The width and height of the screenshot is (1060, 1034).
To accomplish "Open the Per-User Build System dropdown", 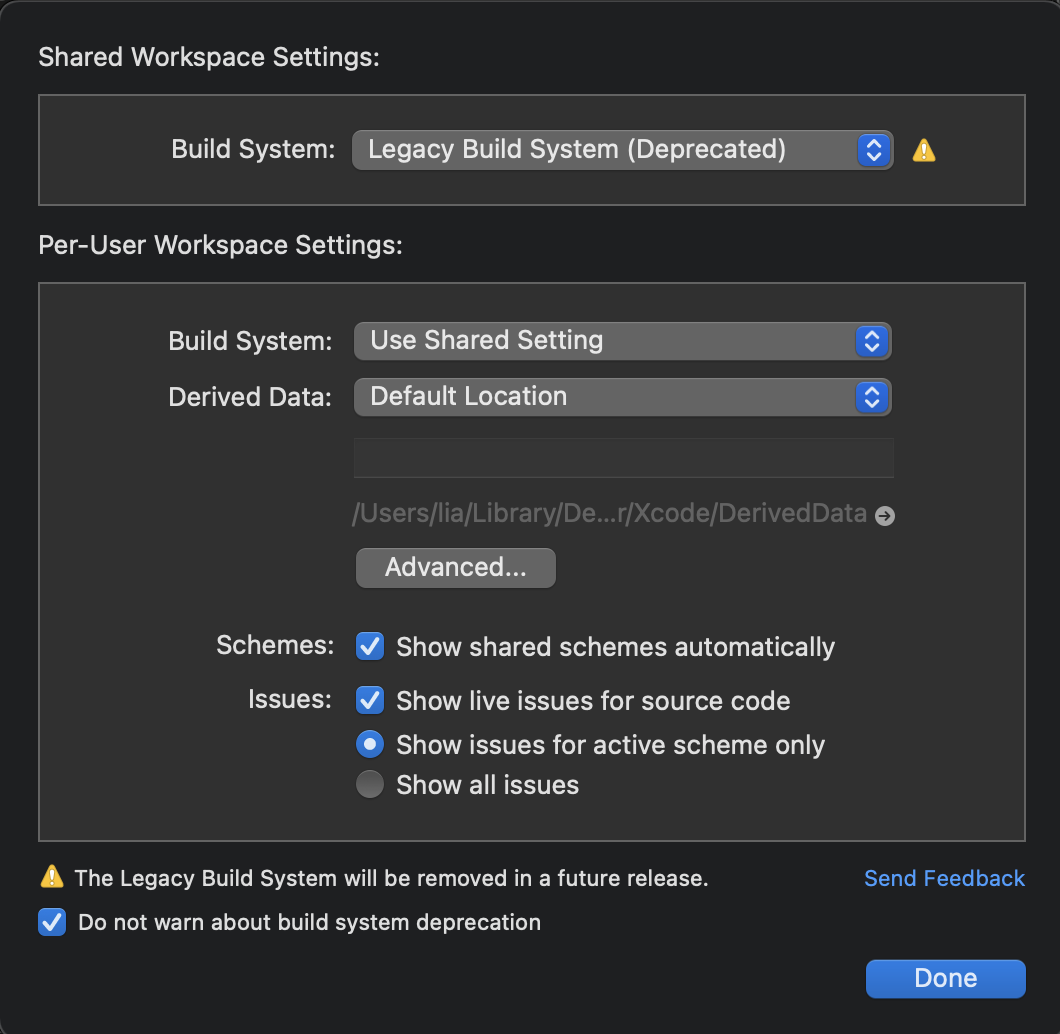I will [622, 341].
